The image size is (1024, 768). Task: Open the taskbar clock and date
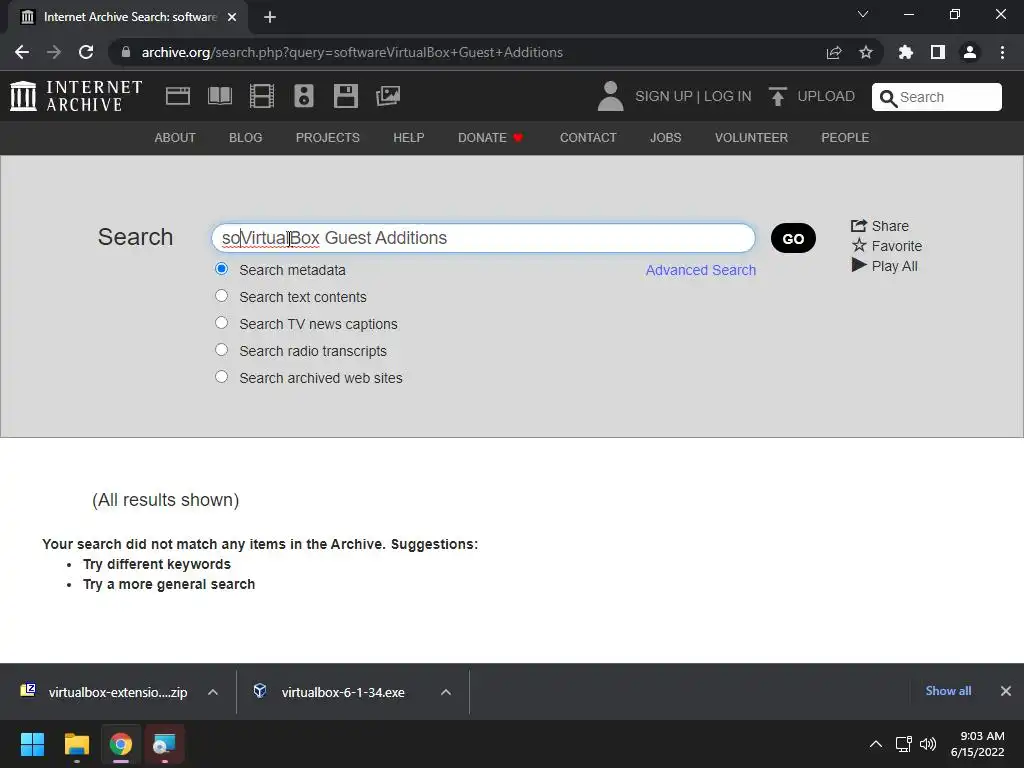point(978,744)
